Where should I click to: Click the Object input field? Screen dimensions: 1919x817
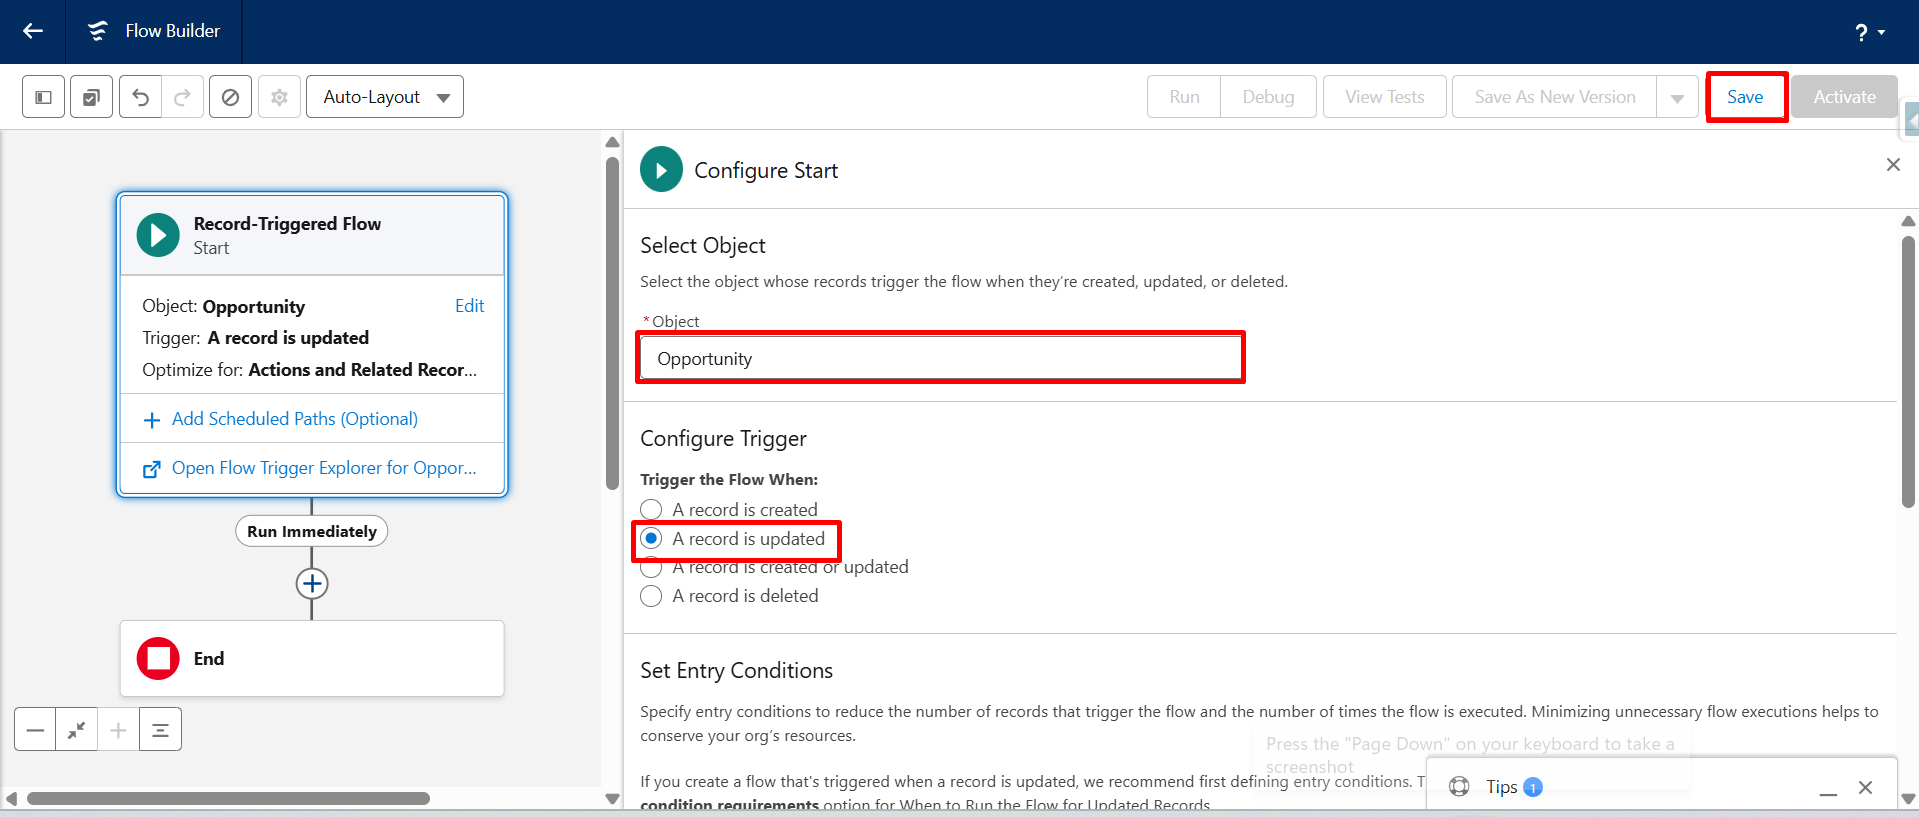click(940, 358)
